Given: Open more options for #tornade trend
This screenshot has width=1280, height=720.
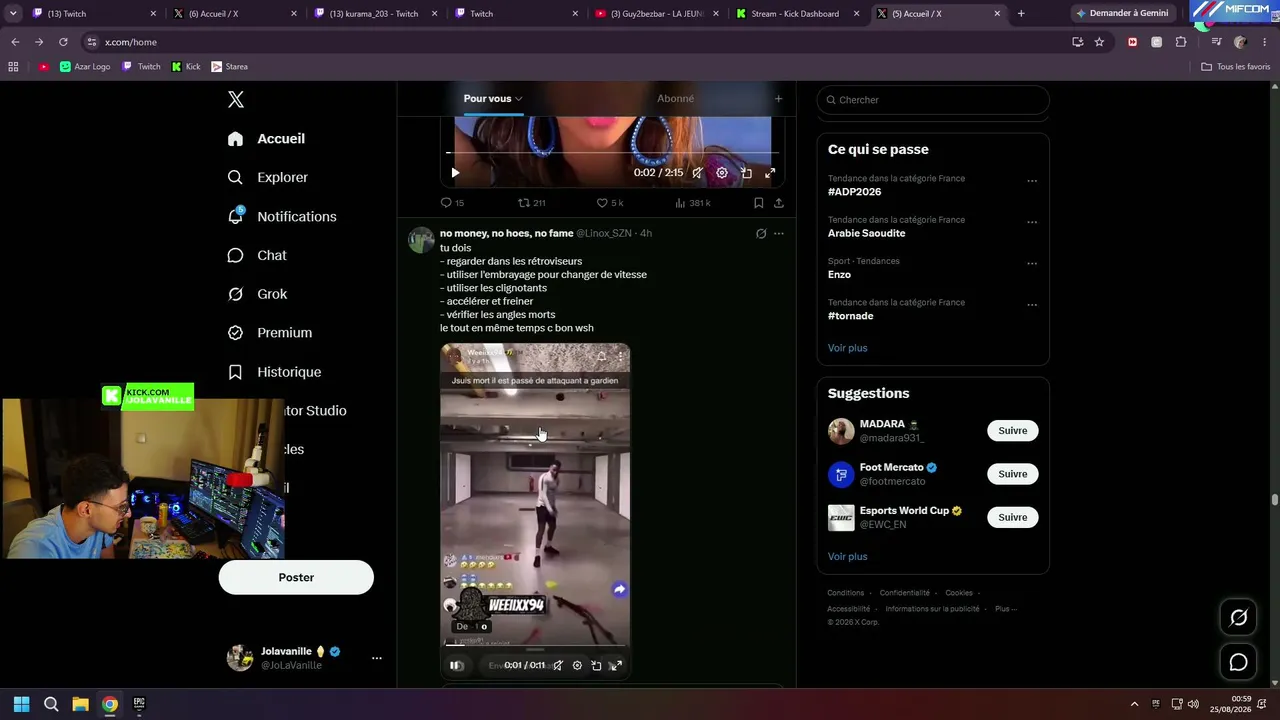Looking at the screenshot, I should 1032,305.
